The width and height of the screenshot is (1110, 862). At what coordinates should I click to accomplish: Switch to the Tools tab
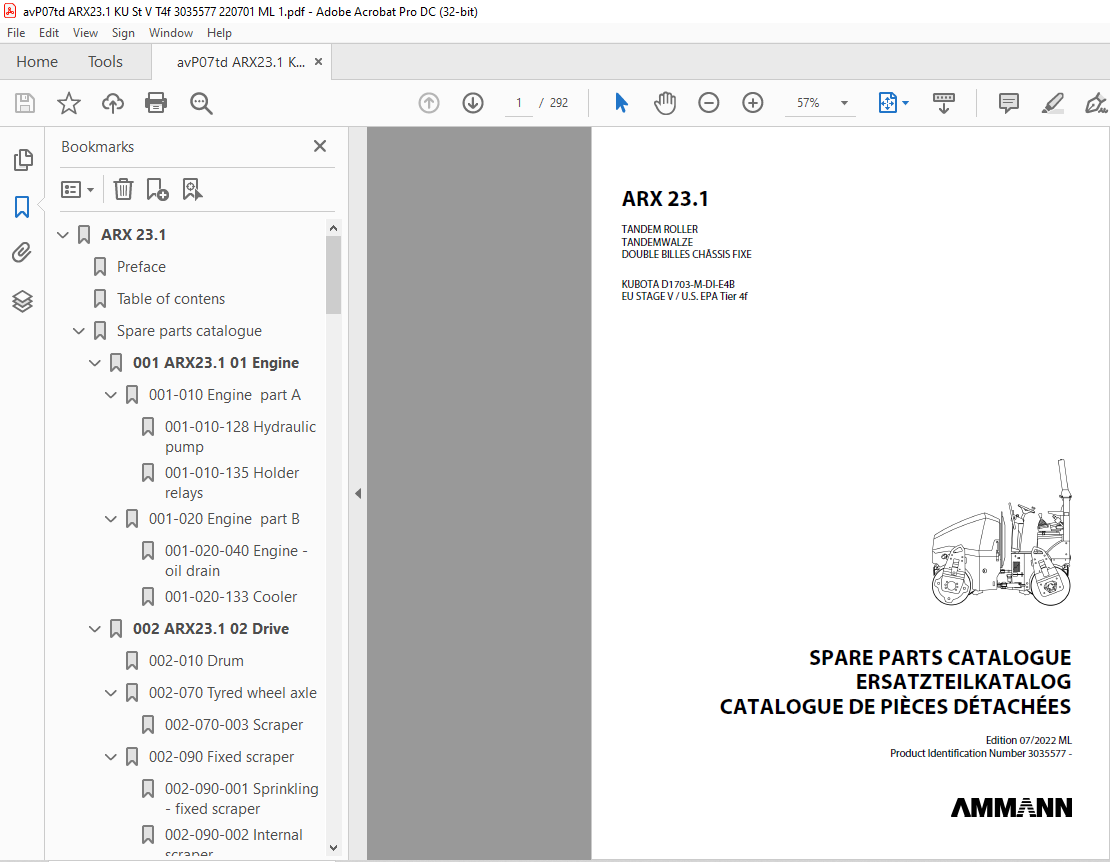[x=105, y=62]
